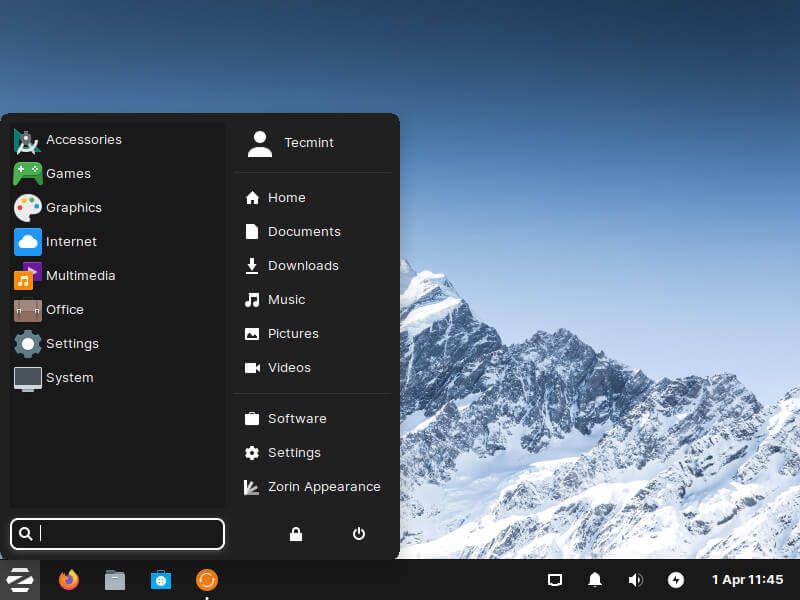Open the Software store icon in the taskbar

click(161, 580)
